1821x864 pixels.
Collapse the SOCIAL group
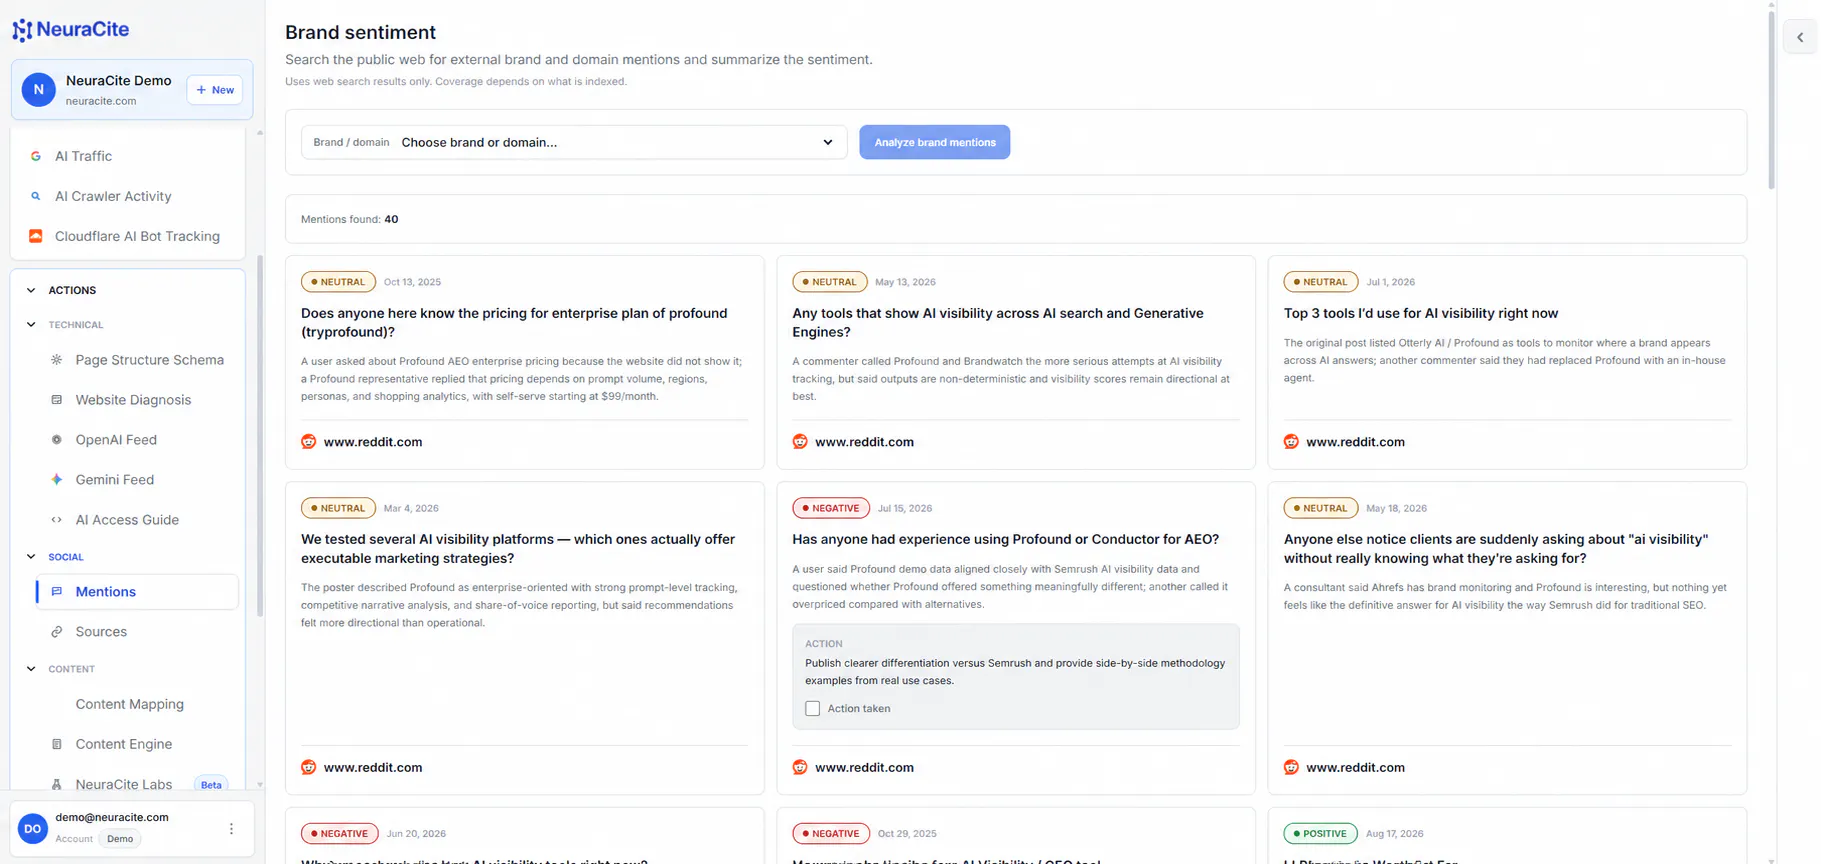pyautogui.click(x=31, y=557)
